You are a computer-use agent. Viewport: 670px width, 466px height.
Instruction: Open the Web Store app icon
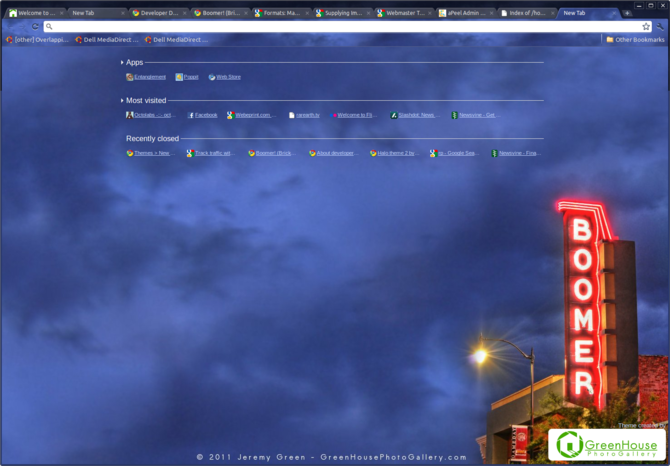(x=212, y=77)
